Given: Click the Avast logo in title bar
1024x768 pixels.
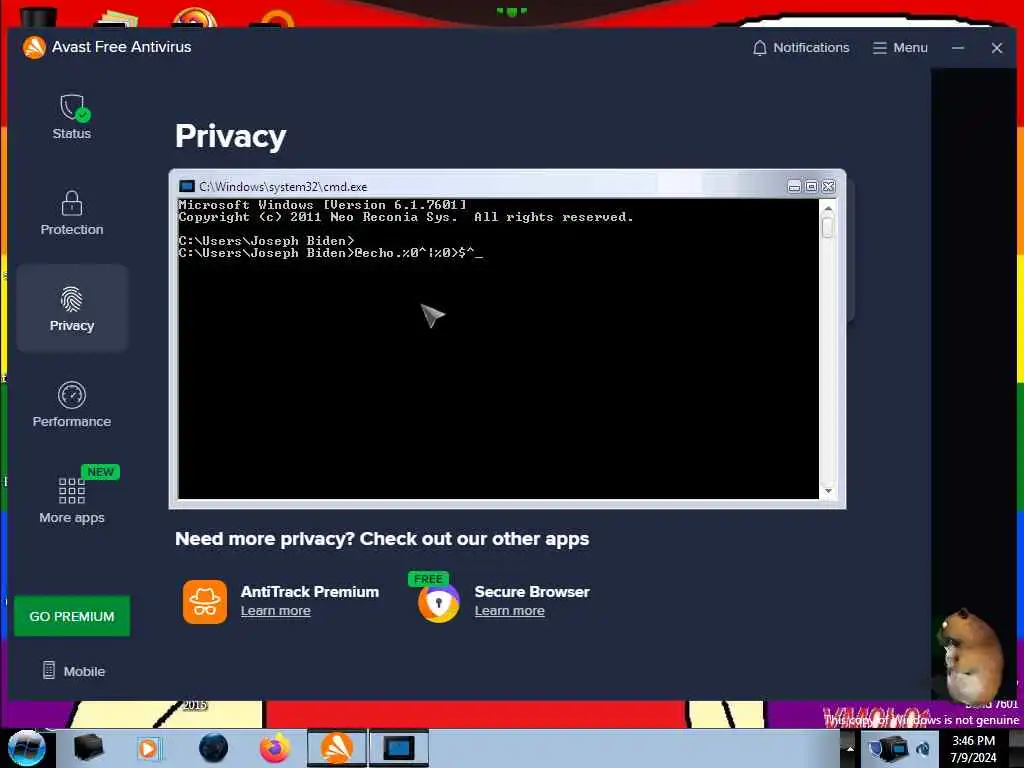Looking at the screenshot, I should coord(34,47).
